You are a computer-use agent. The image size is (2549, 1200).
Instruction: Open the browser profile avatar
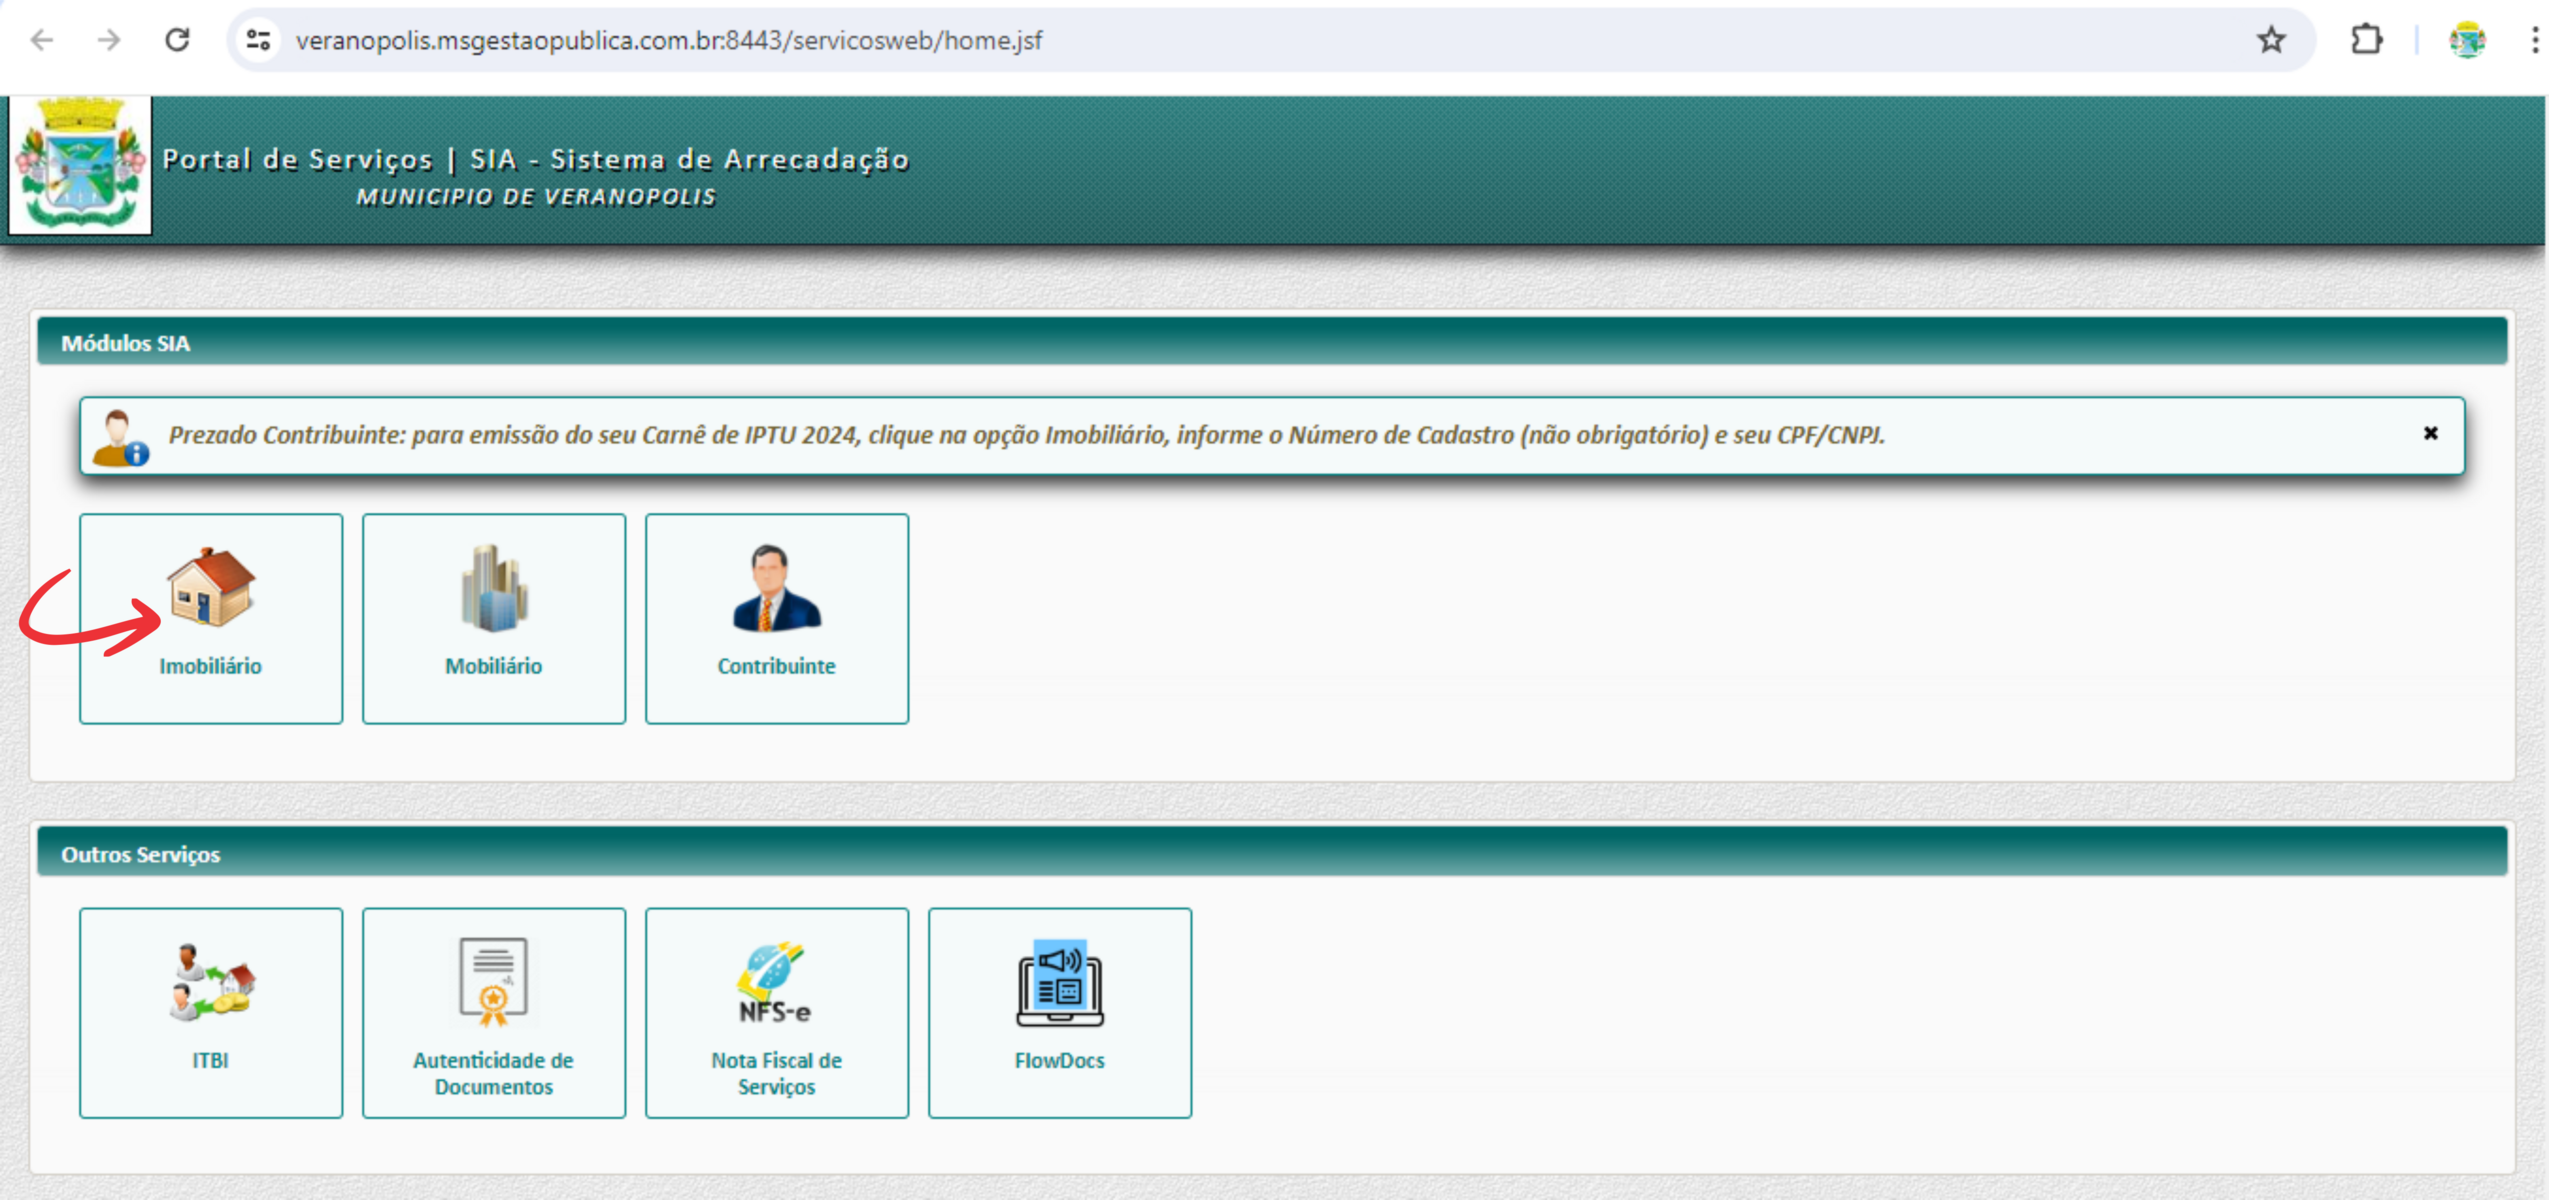point(2466,40)
